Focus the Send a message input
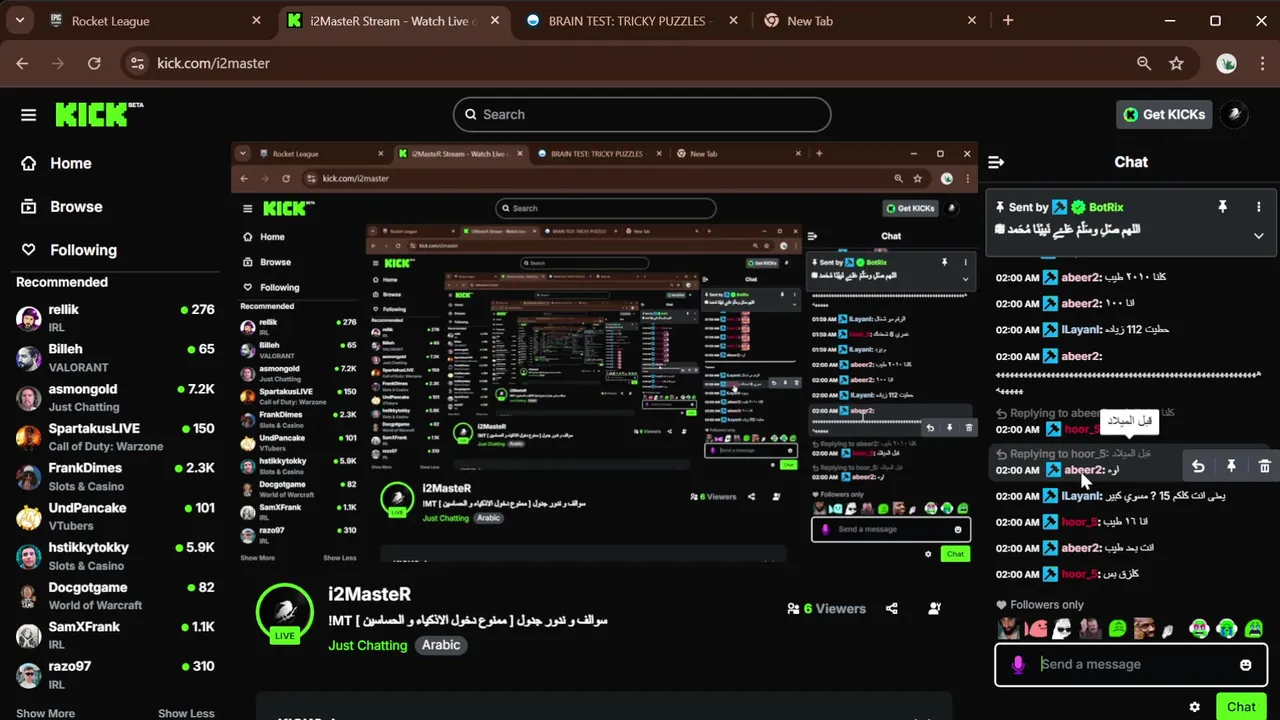The width and height of the screenshot is (1280, 720). click(x=1131, y=665)
